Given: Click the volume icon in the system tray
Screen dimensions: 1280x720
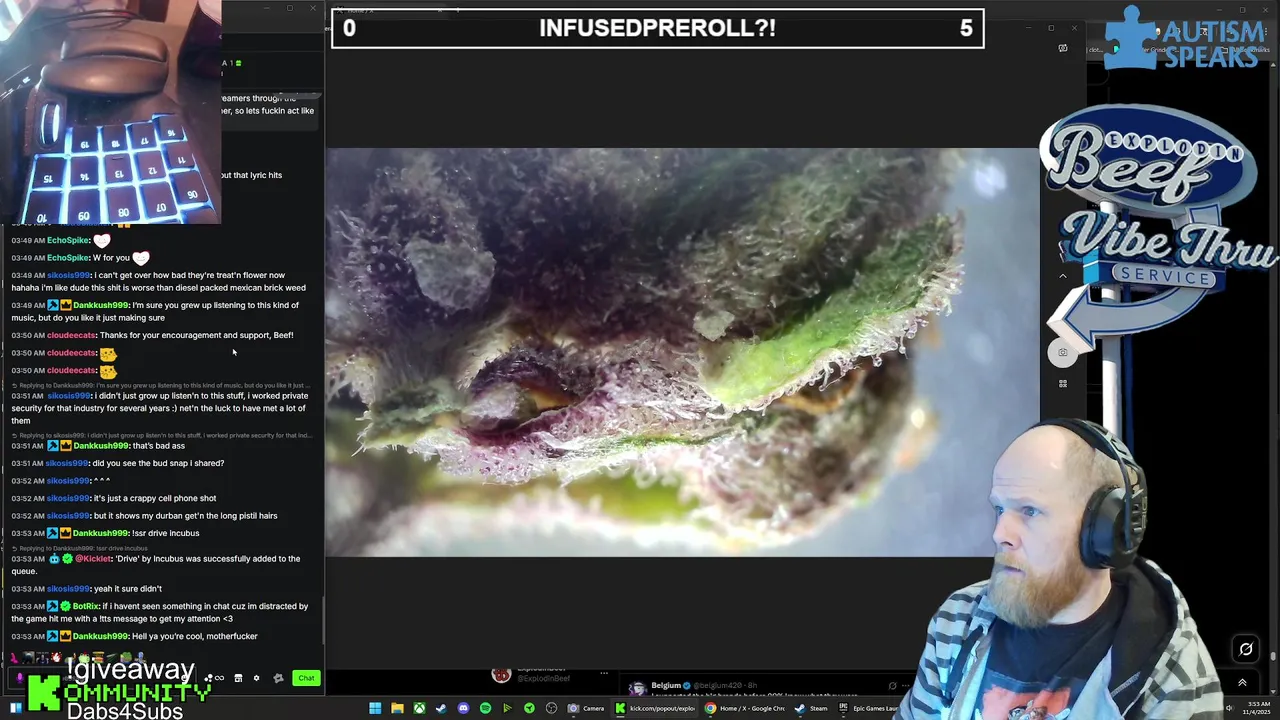Looking at the screenshot, I should click(1230, 708).
